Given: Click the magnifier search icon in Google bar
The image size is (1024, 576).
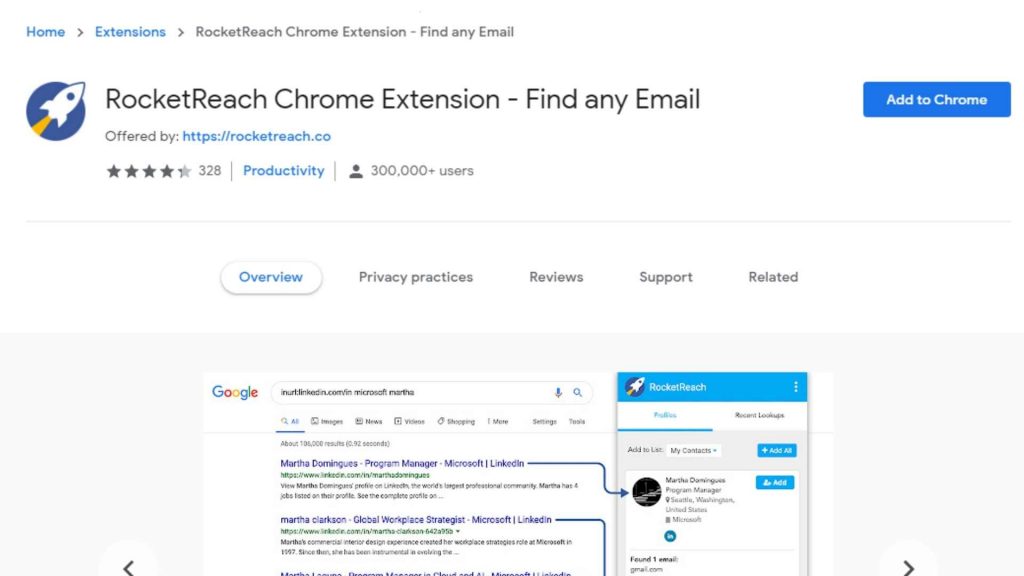Looking at the screenshot, I should [578, 393].
